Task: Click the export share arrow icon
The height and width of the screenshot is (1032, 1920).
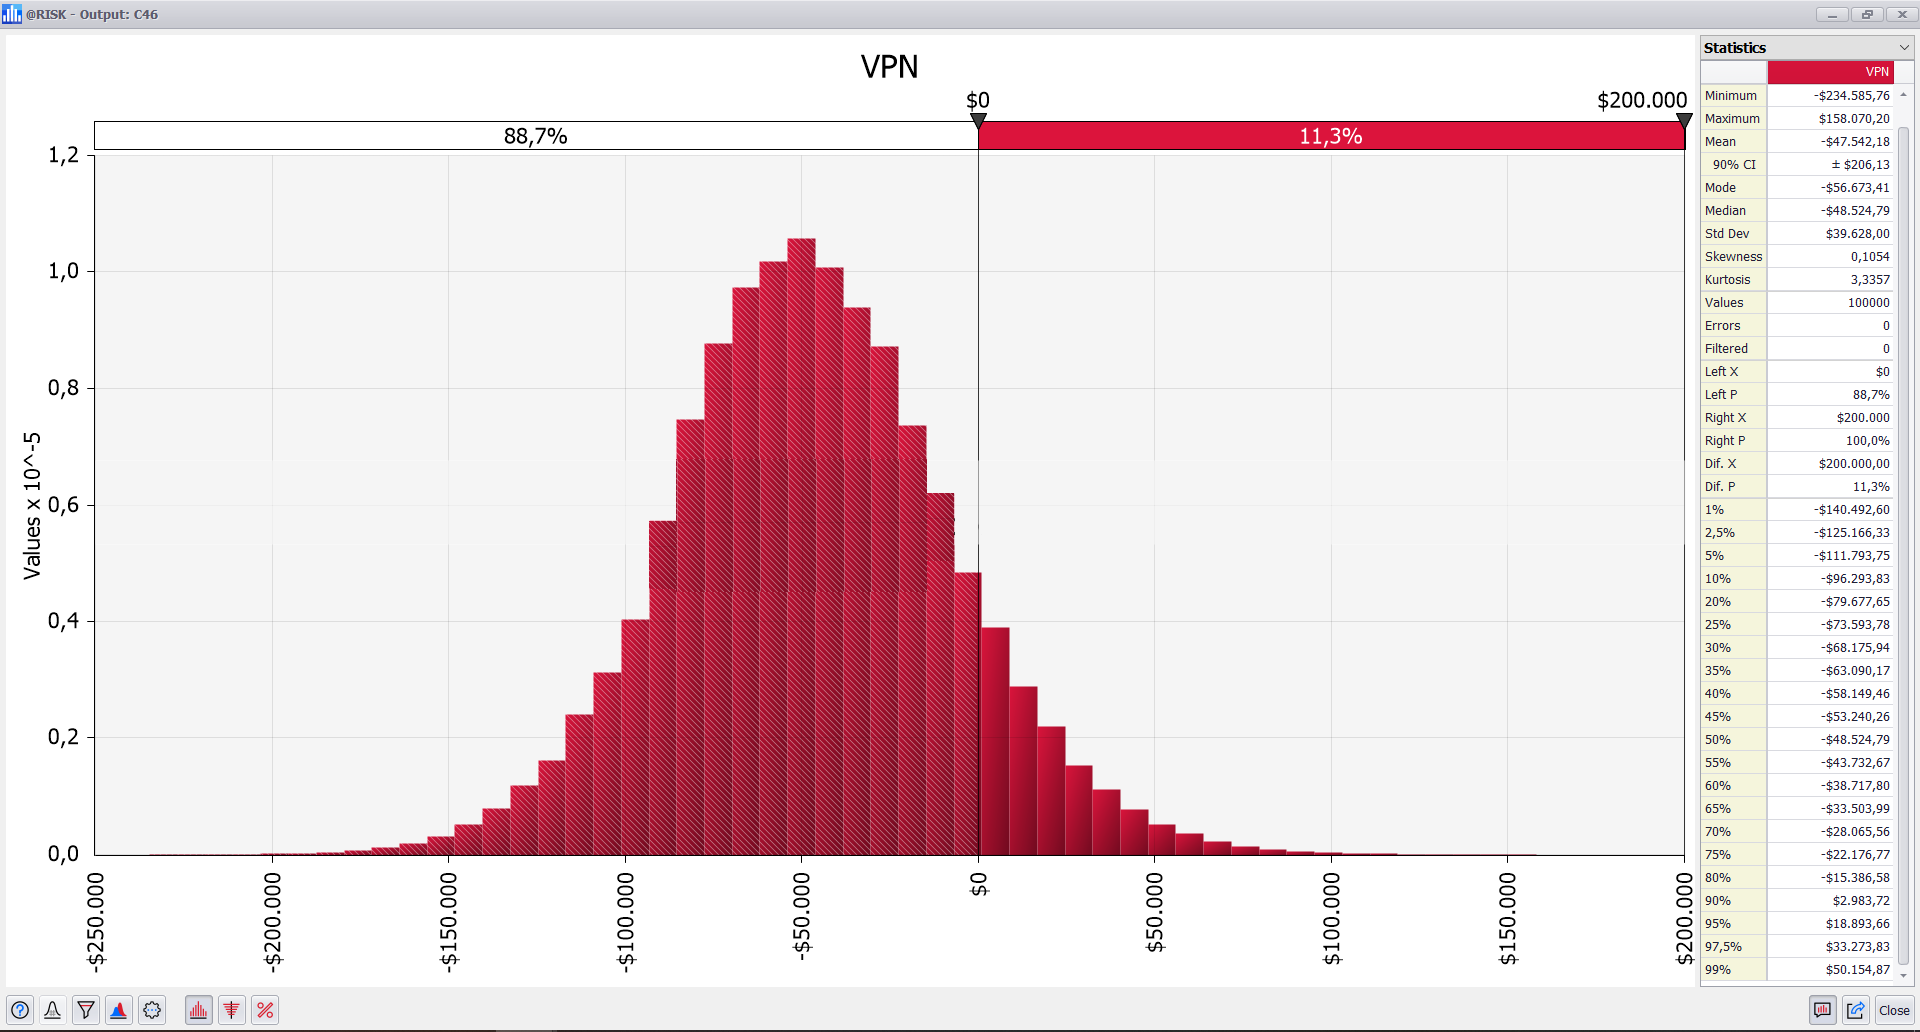Action: click(x=1856, y=1010)
